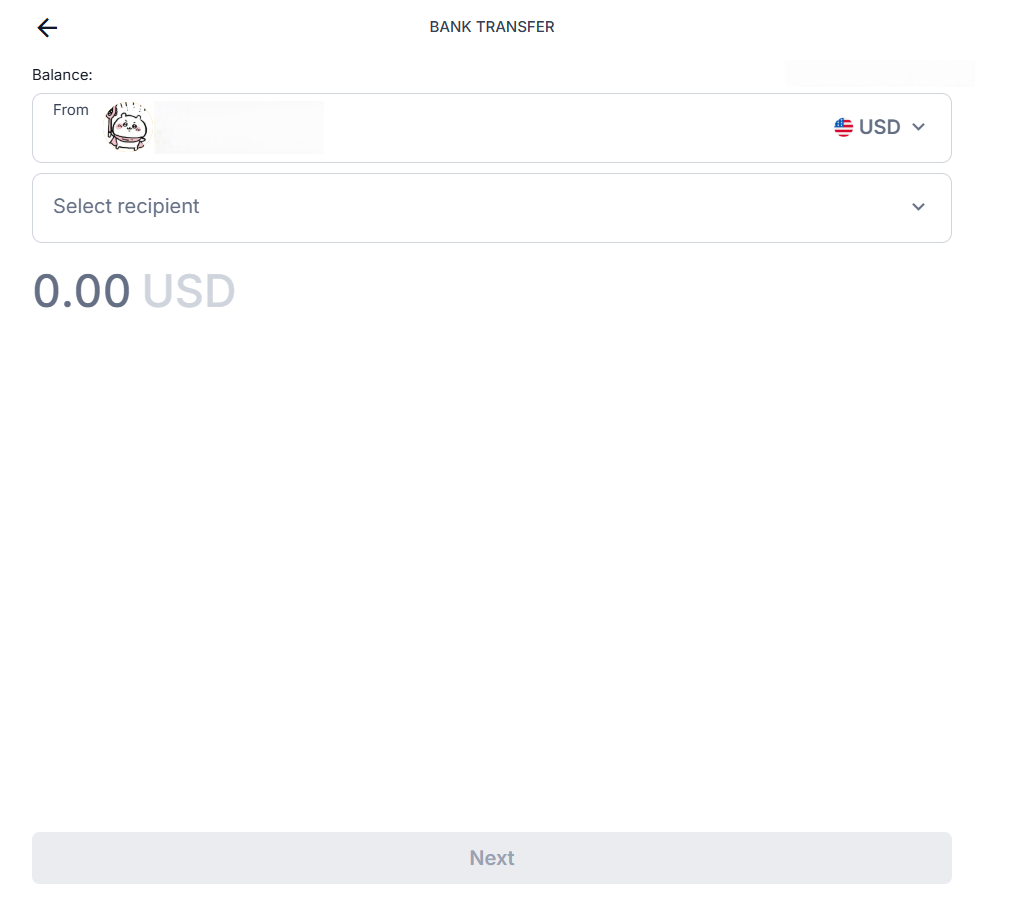
Task: Select the blurred account name beside avatar
Action: (239, 127)
